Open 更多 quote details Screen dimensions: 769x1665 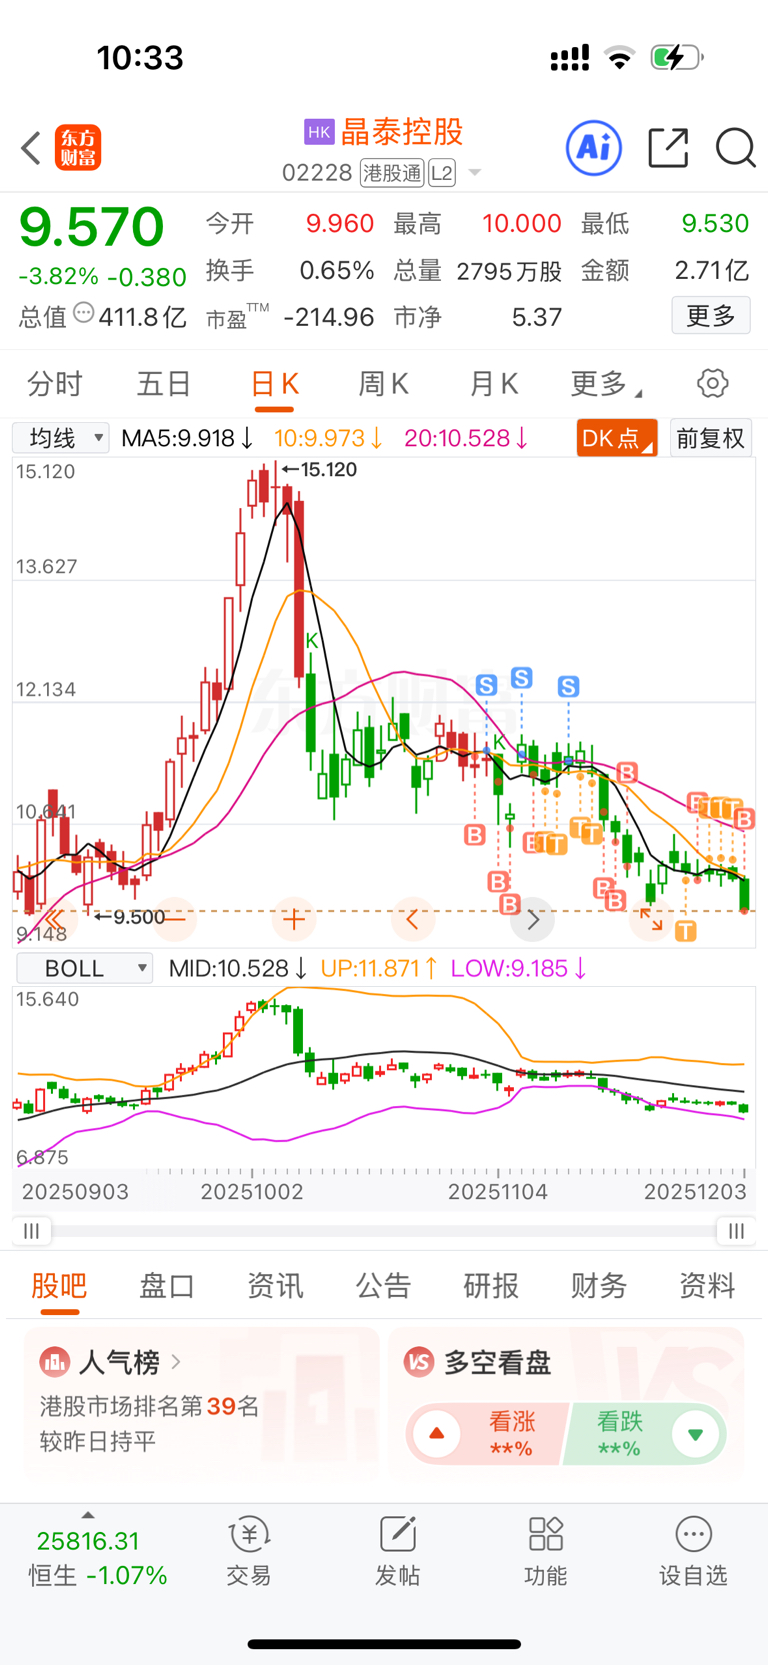point(711,316)
